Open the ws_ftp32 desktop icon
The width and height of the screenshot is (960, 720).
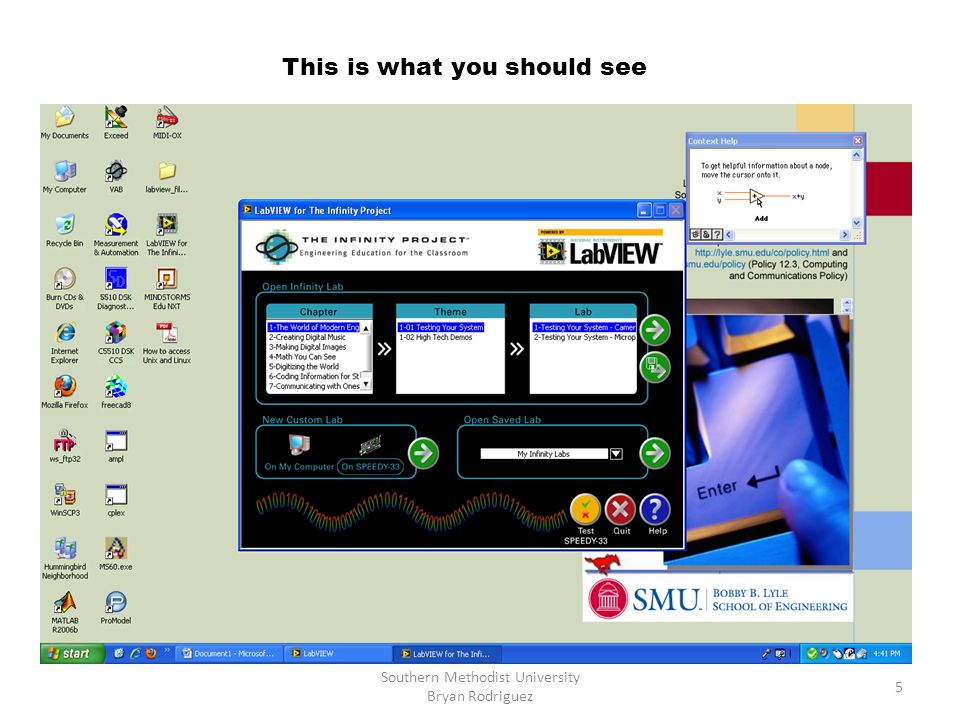click(64, 446)
